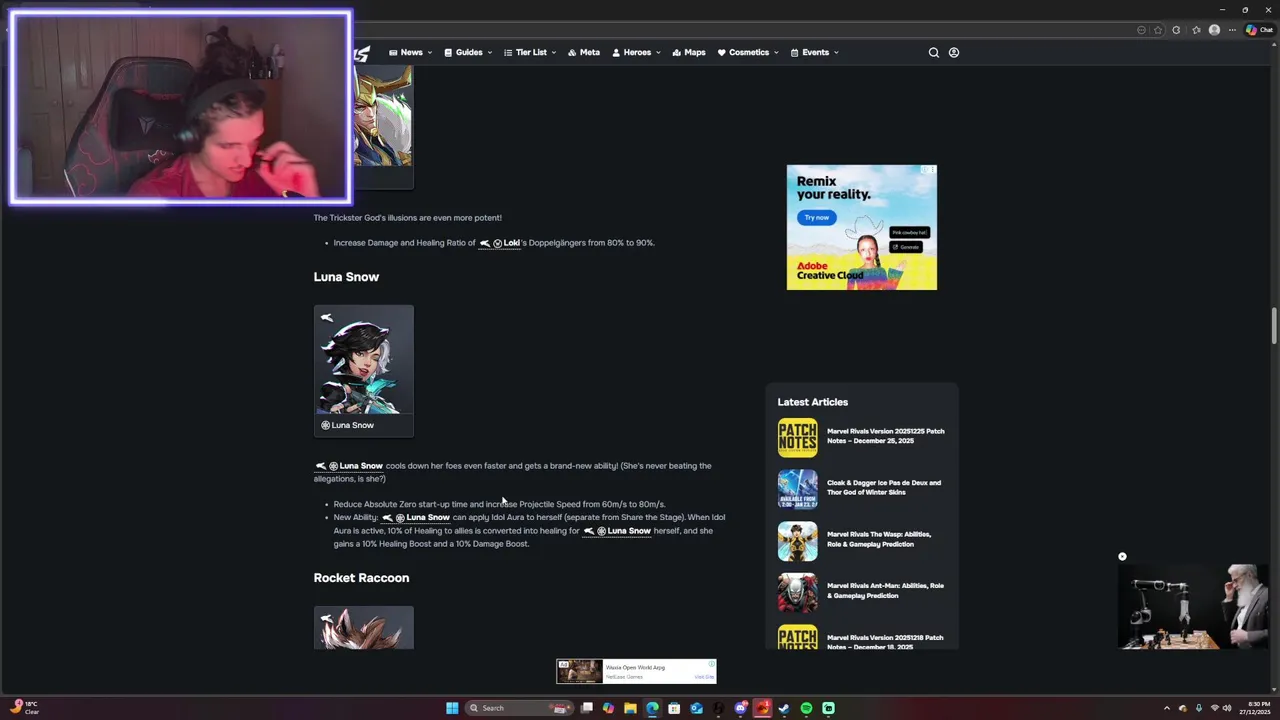Open Cloak & Dagger Ice Pas de Deux article
The width and height of the screenshot is (1280, 720).
click(x=884, y=488)
